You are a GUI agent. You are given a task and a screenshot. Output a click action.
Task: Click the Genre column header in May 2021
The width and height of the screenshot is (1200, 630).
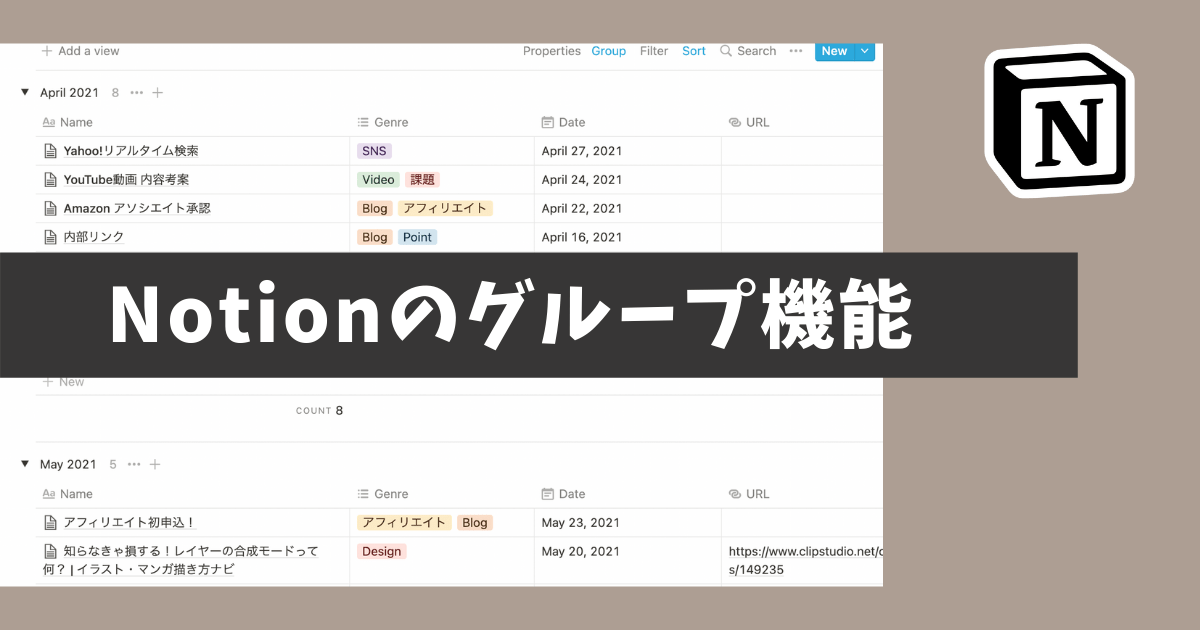click(x=383, y=494)
